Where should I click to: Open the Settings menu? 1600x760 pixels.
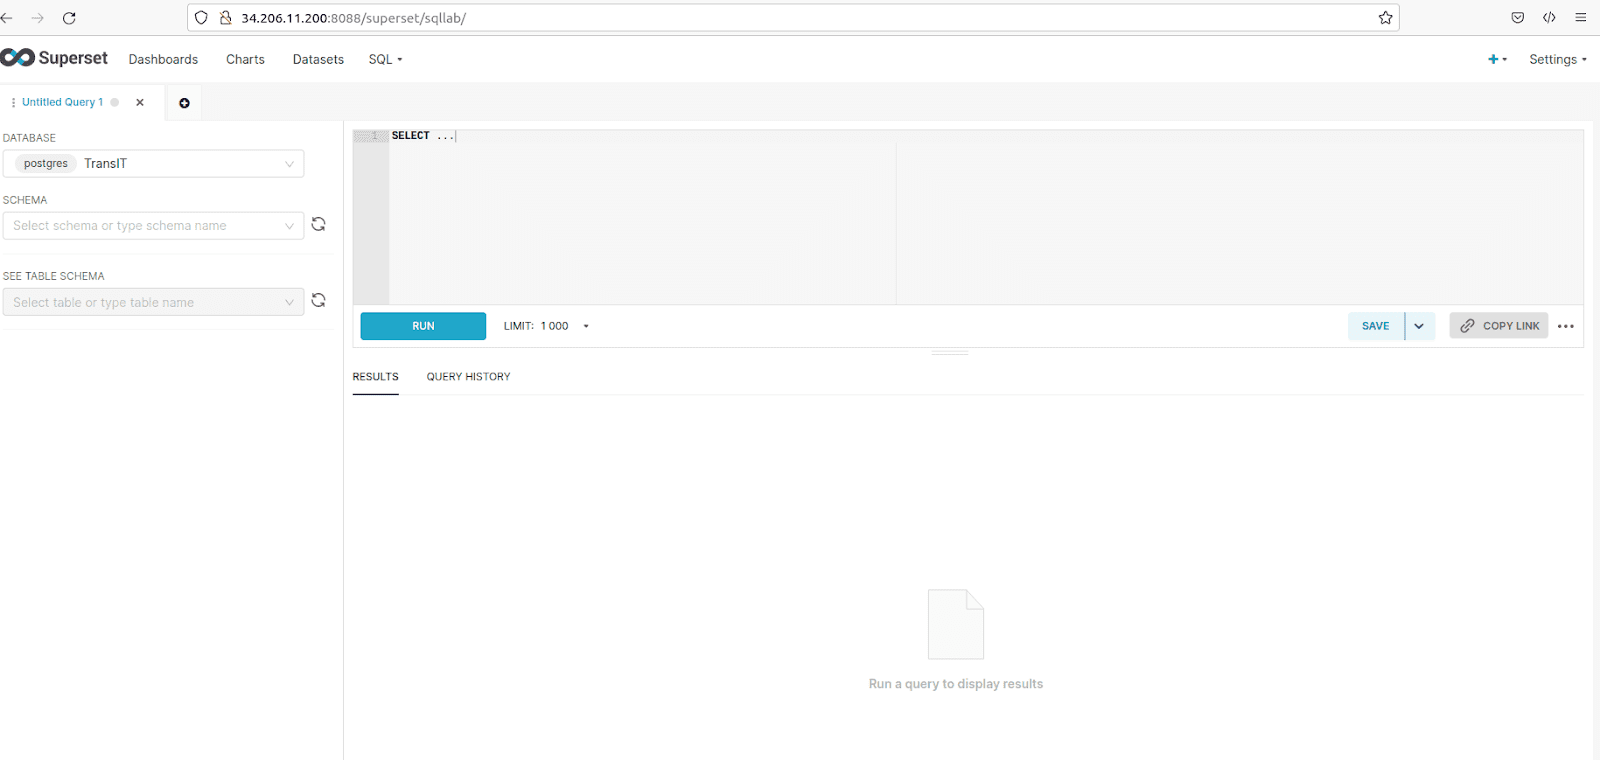click(x=1557, y=59)
